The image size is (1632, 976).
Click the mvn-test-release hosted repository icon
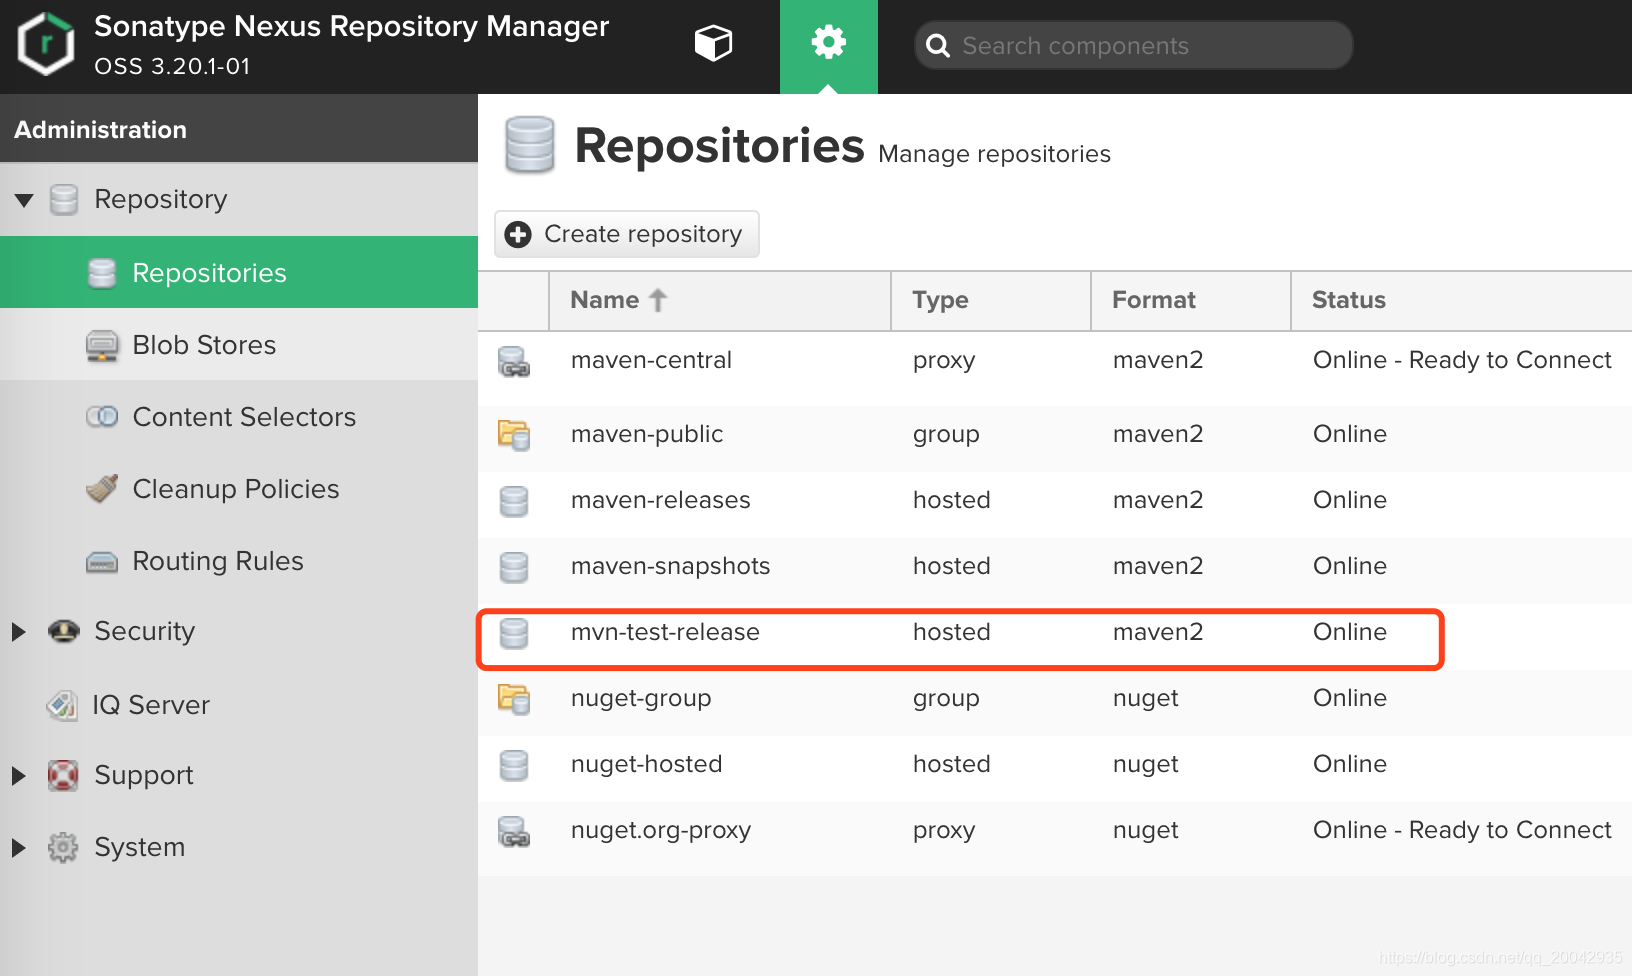[514, 633]
